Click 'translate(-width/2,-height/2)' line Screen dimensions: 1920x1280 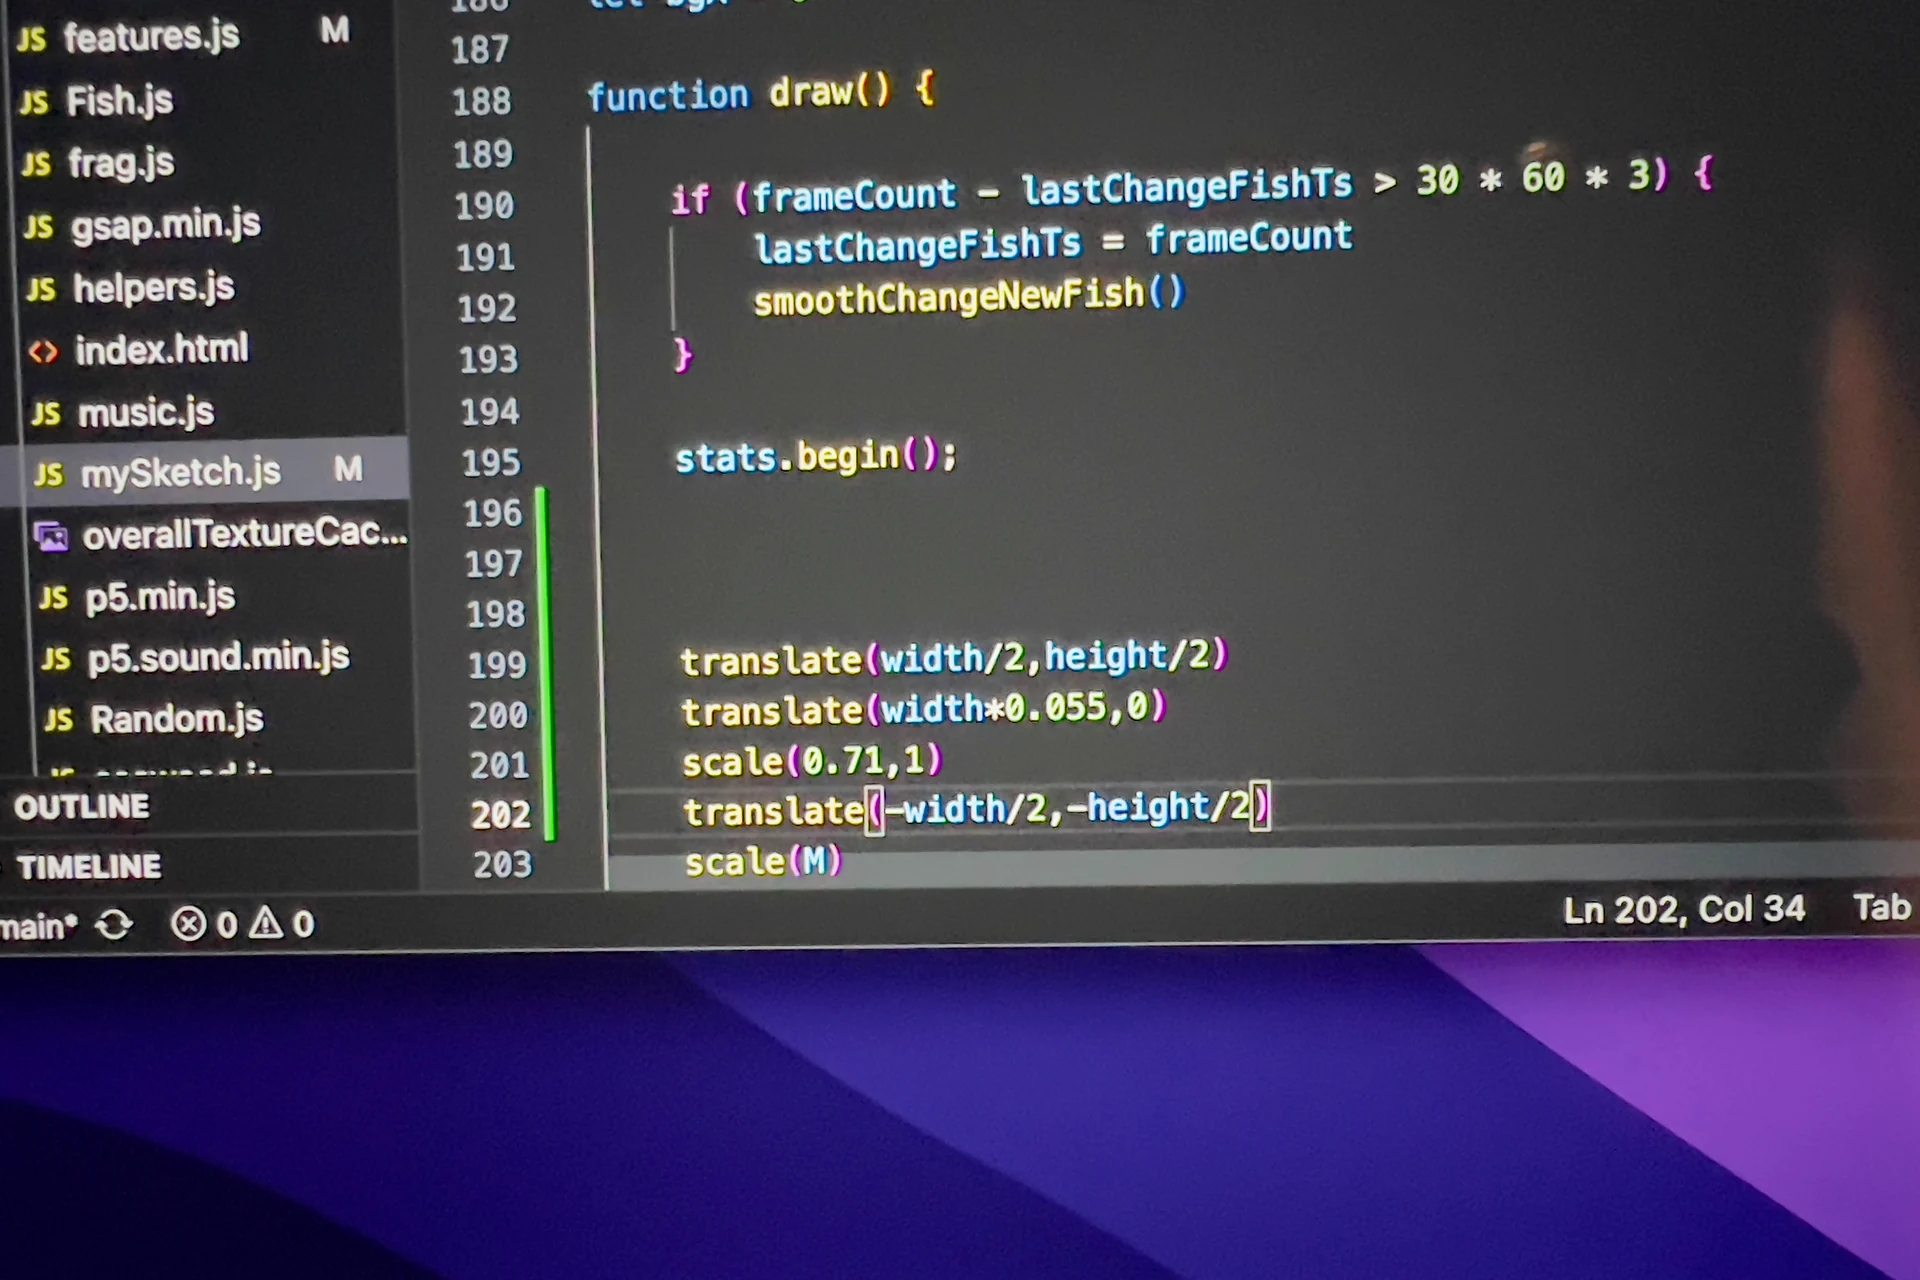coord(977,809)
